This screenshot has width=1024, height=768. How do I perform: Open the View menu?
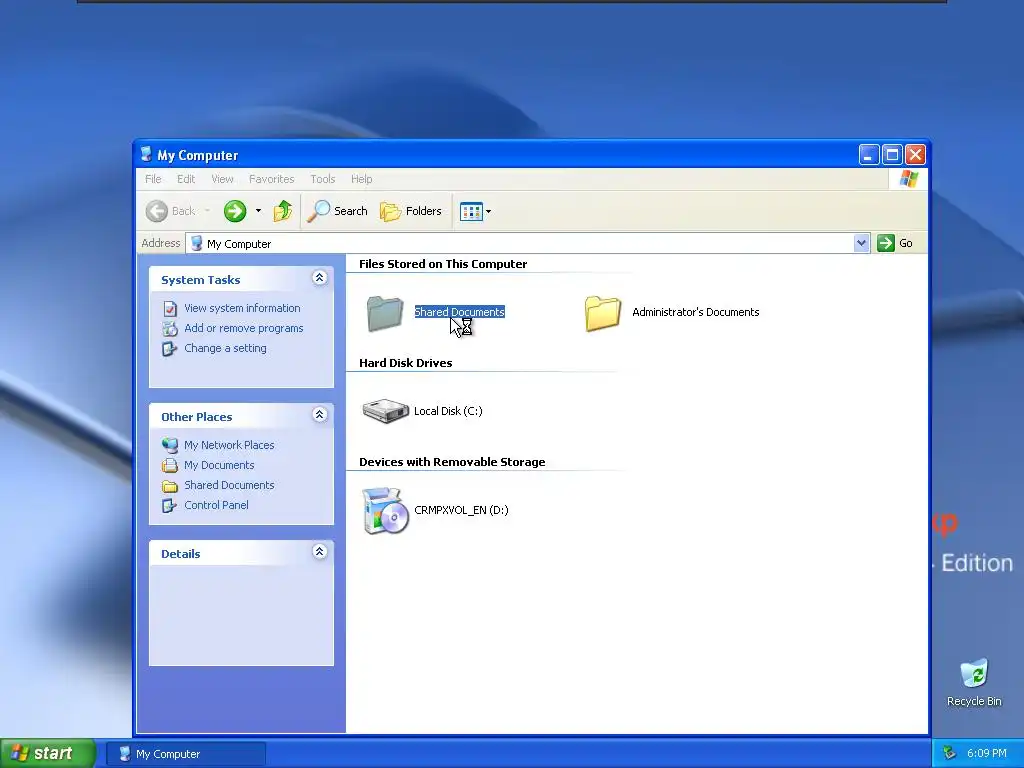[222, 179]
